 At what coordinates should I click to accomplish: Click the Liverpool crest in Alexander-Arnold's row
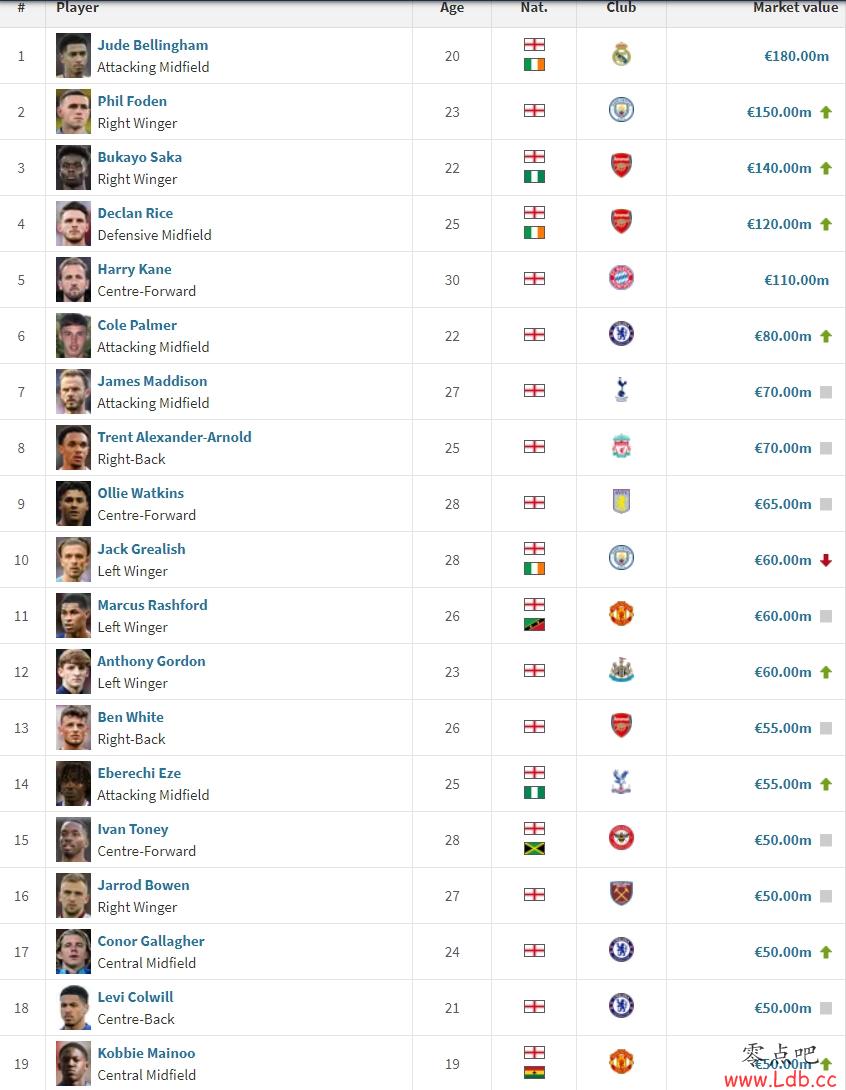pos(621,446)
